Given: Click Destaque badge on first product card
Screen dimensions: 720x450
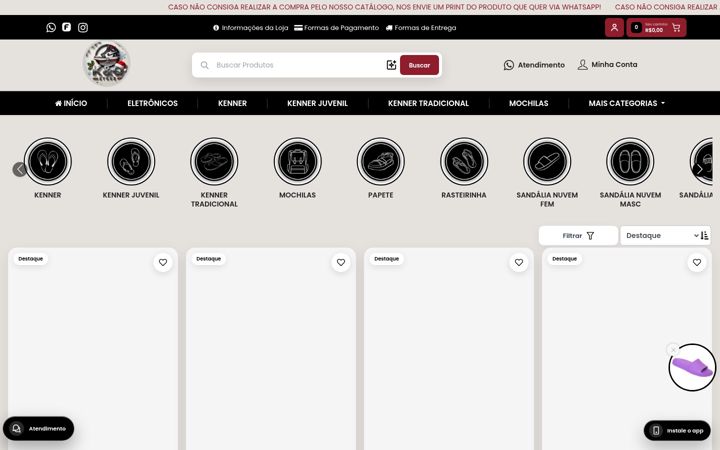Looking at the screenshot, I should click(31, 259).
